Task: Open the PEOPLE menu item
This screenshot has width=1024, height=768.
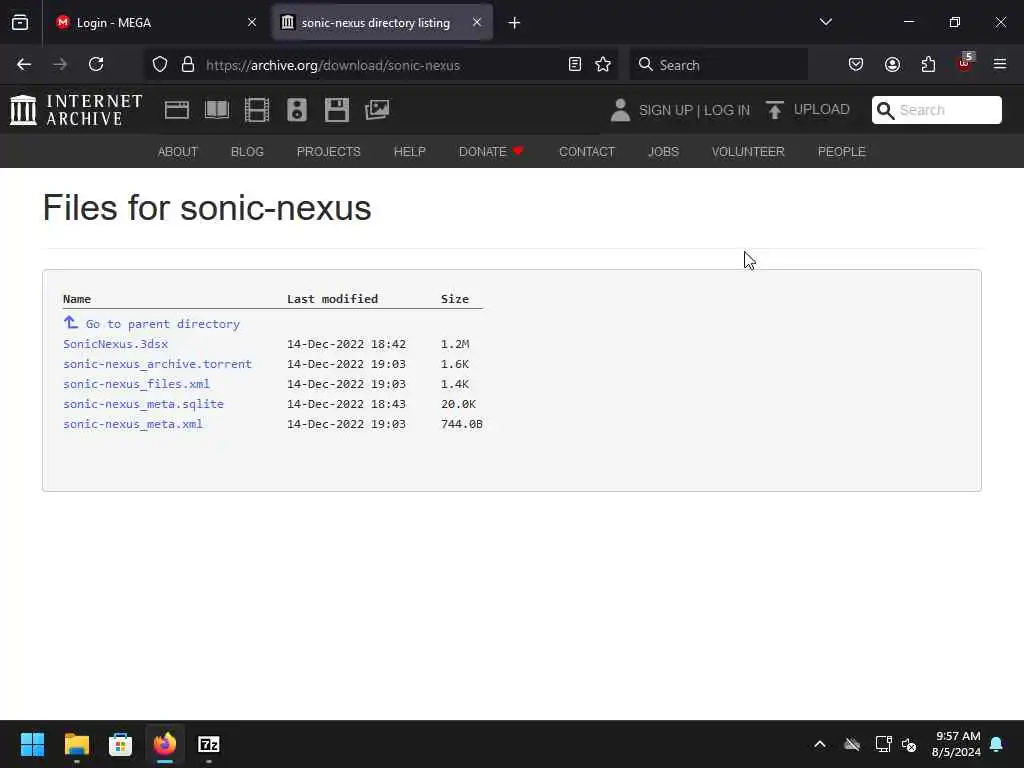Action: point(841,152)
